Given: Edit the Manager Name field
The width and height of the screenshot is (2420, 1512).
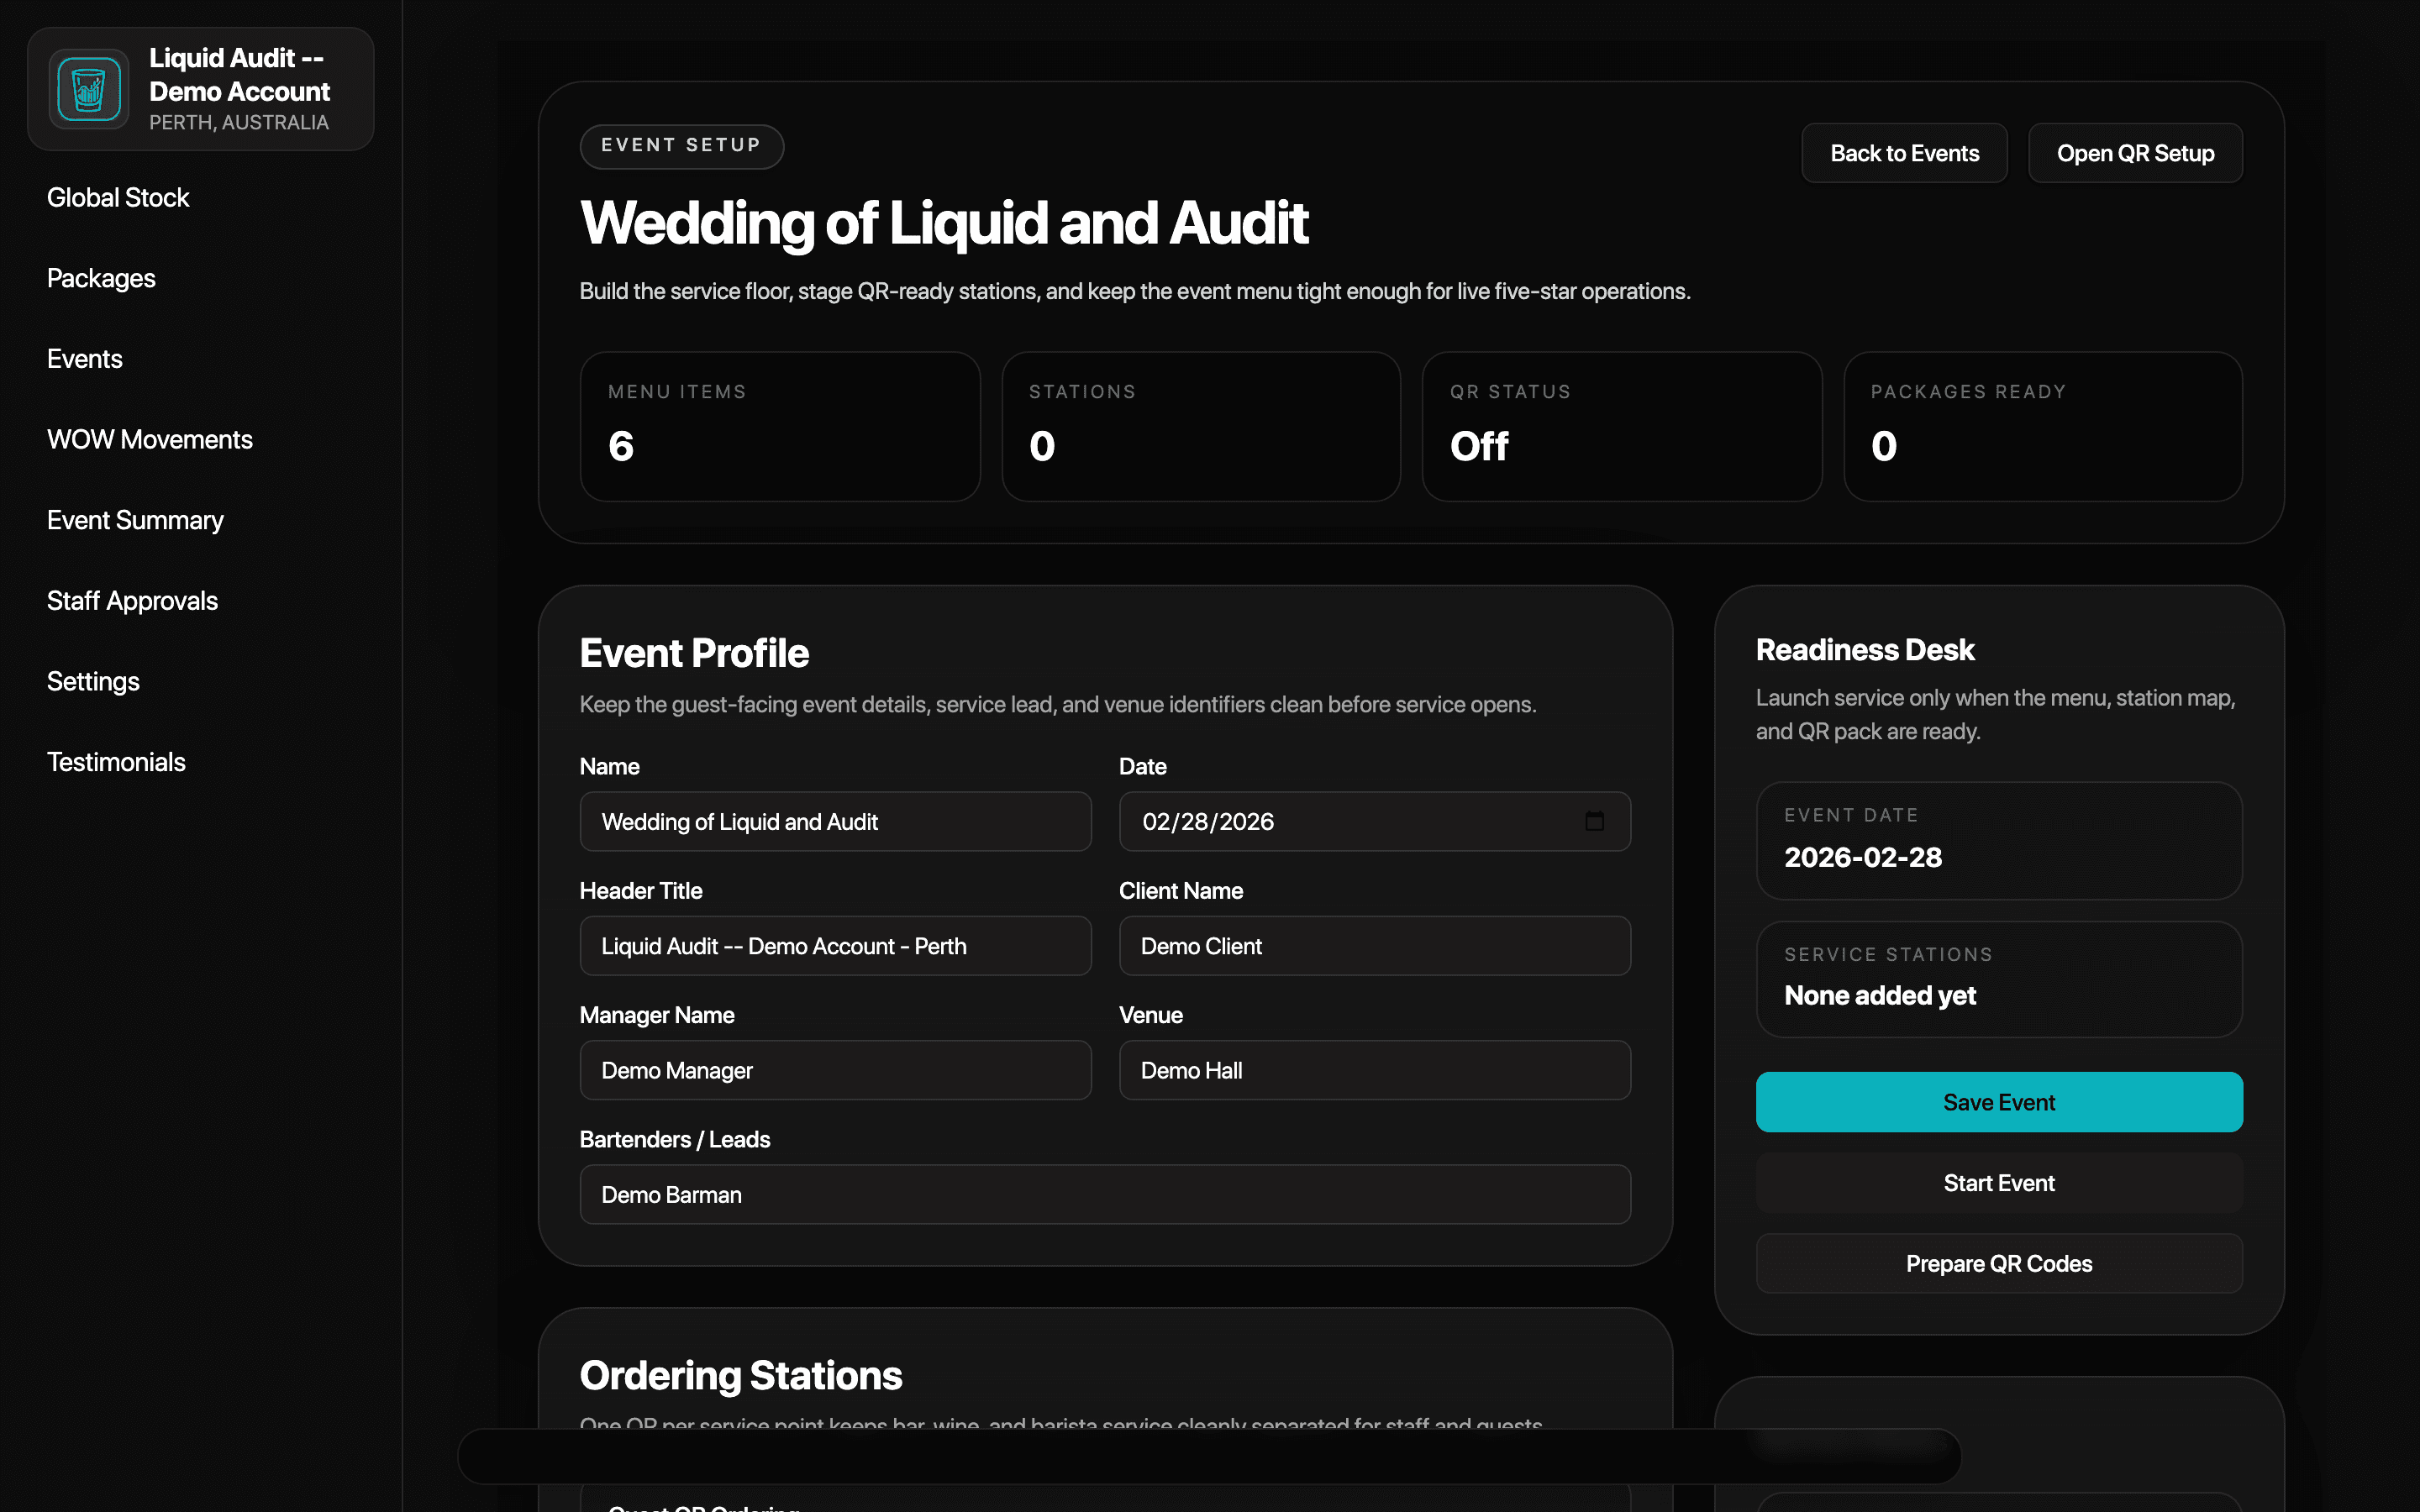Looking at the screenshot, I should [x=835, y=1070].
